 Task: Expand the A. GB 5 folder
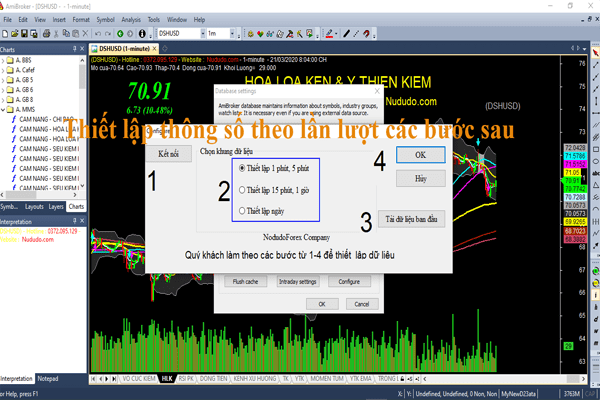[x=3, y=80]
